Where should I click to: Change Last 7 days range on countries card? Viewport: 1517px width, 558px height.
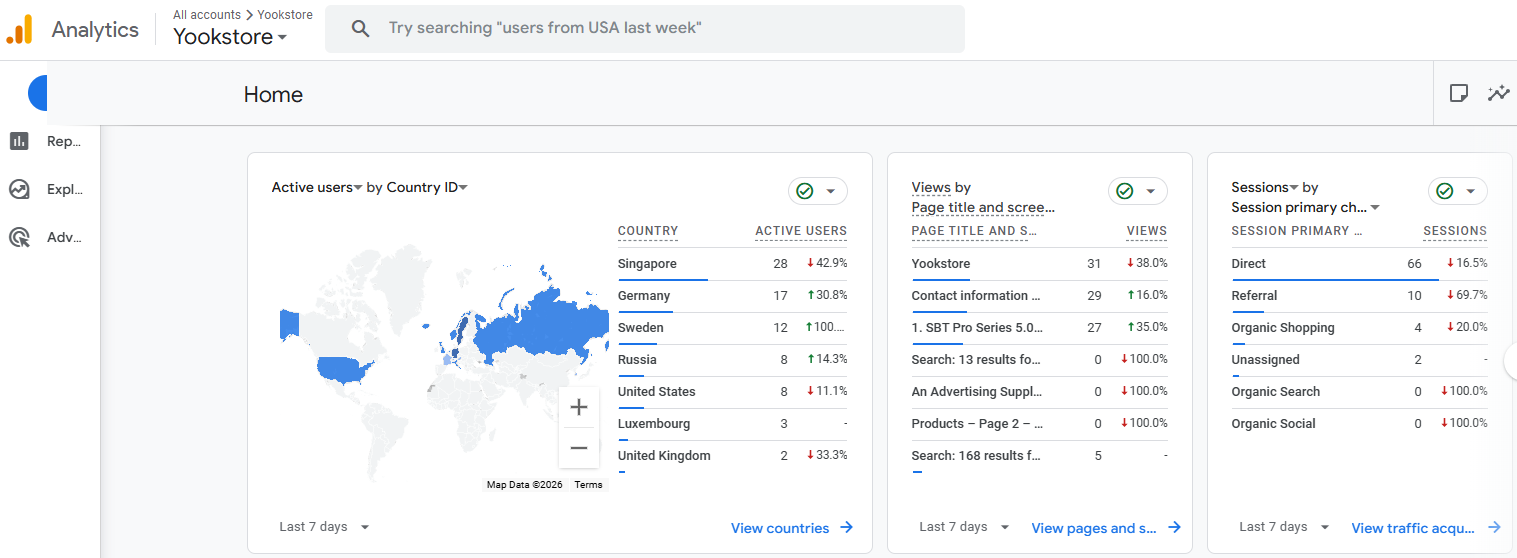(x=324, y=527)
